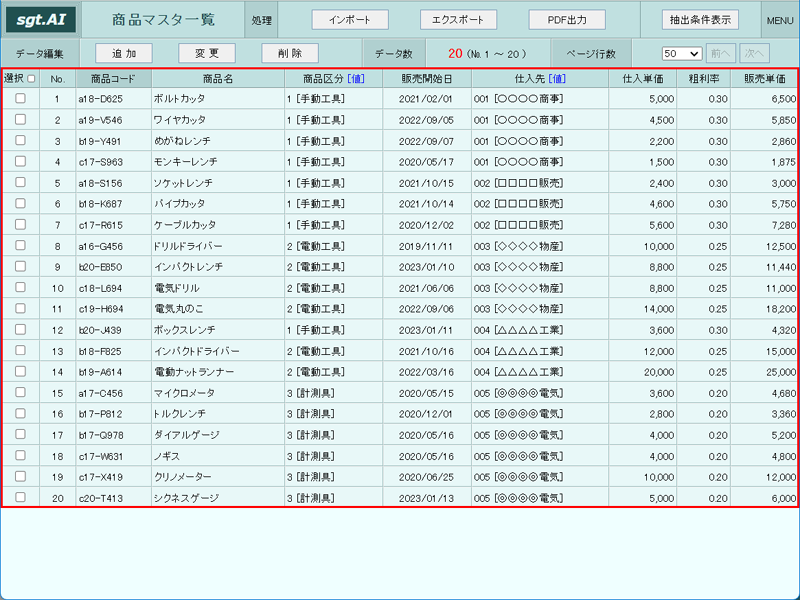
Task: Sort by the 商品コード column header
Action: [x=113, y=79]
